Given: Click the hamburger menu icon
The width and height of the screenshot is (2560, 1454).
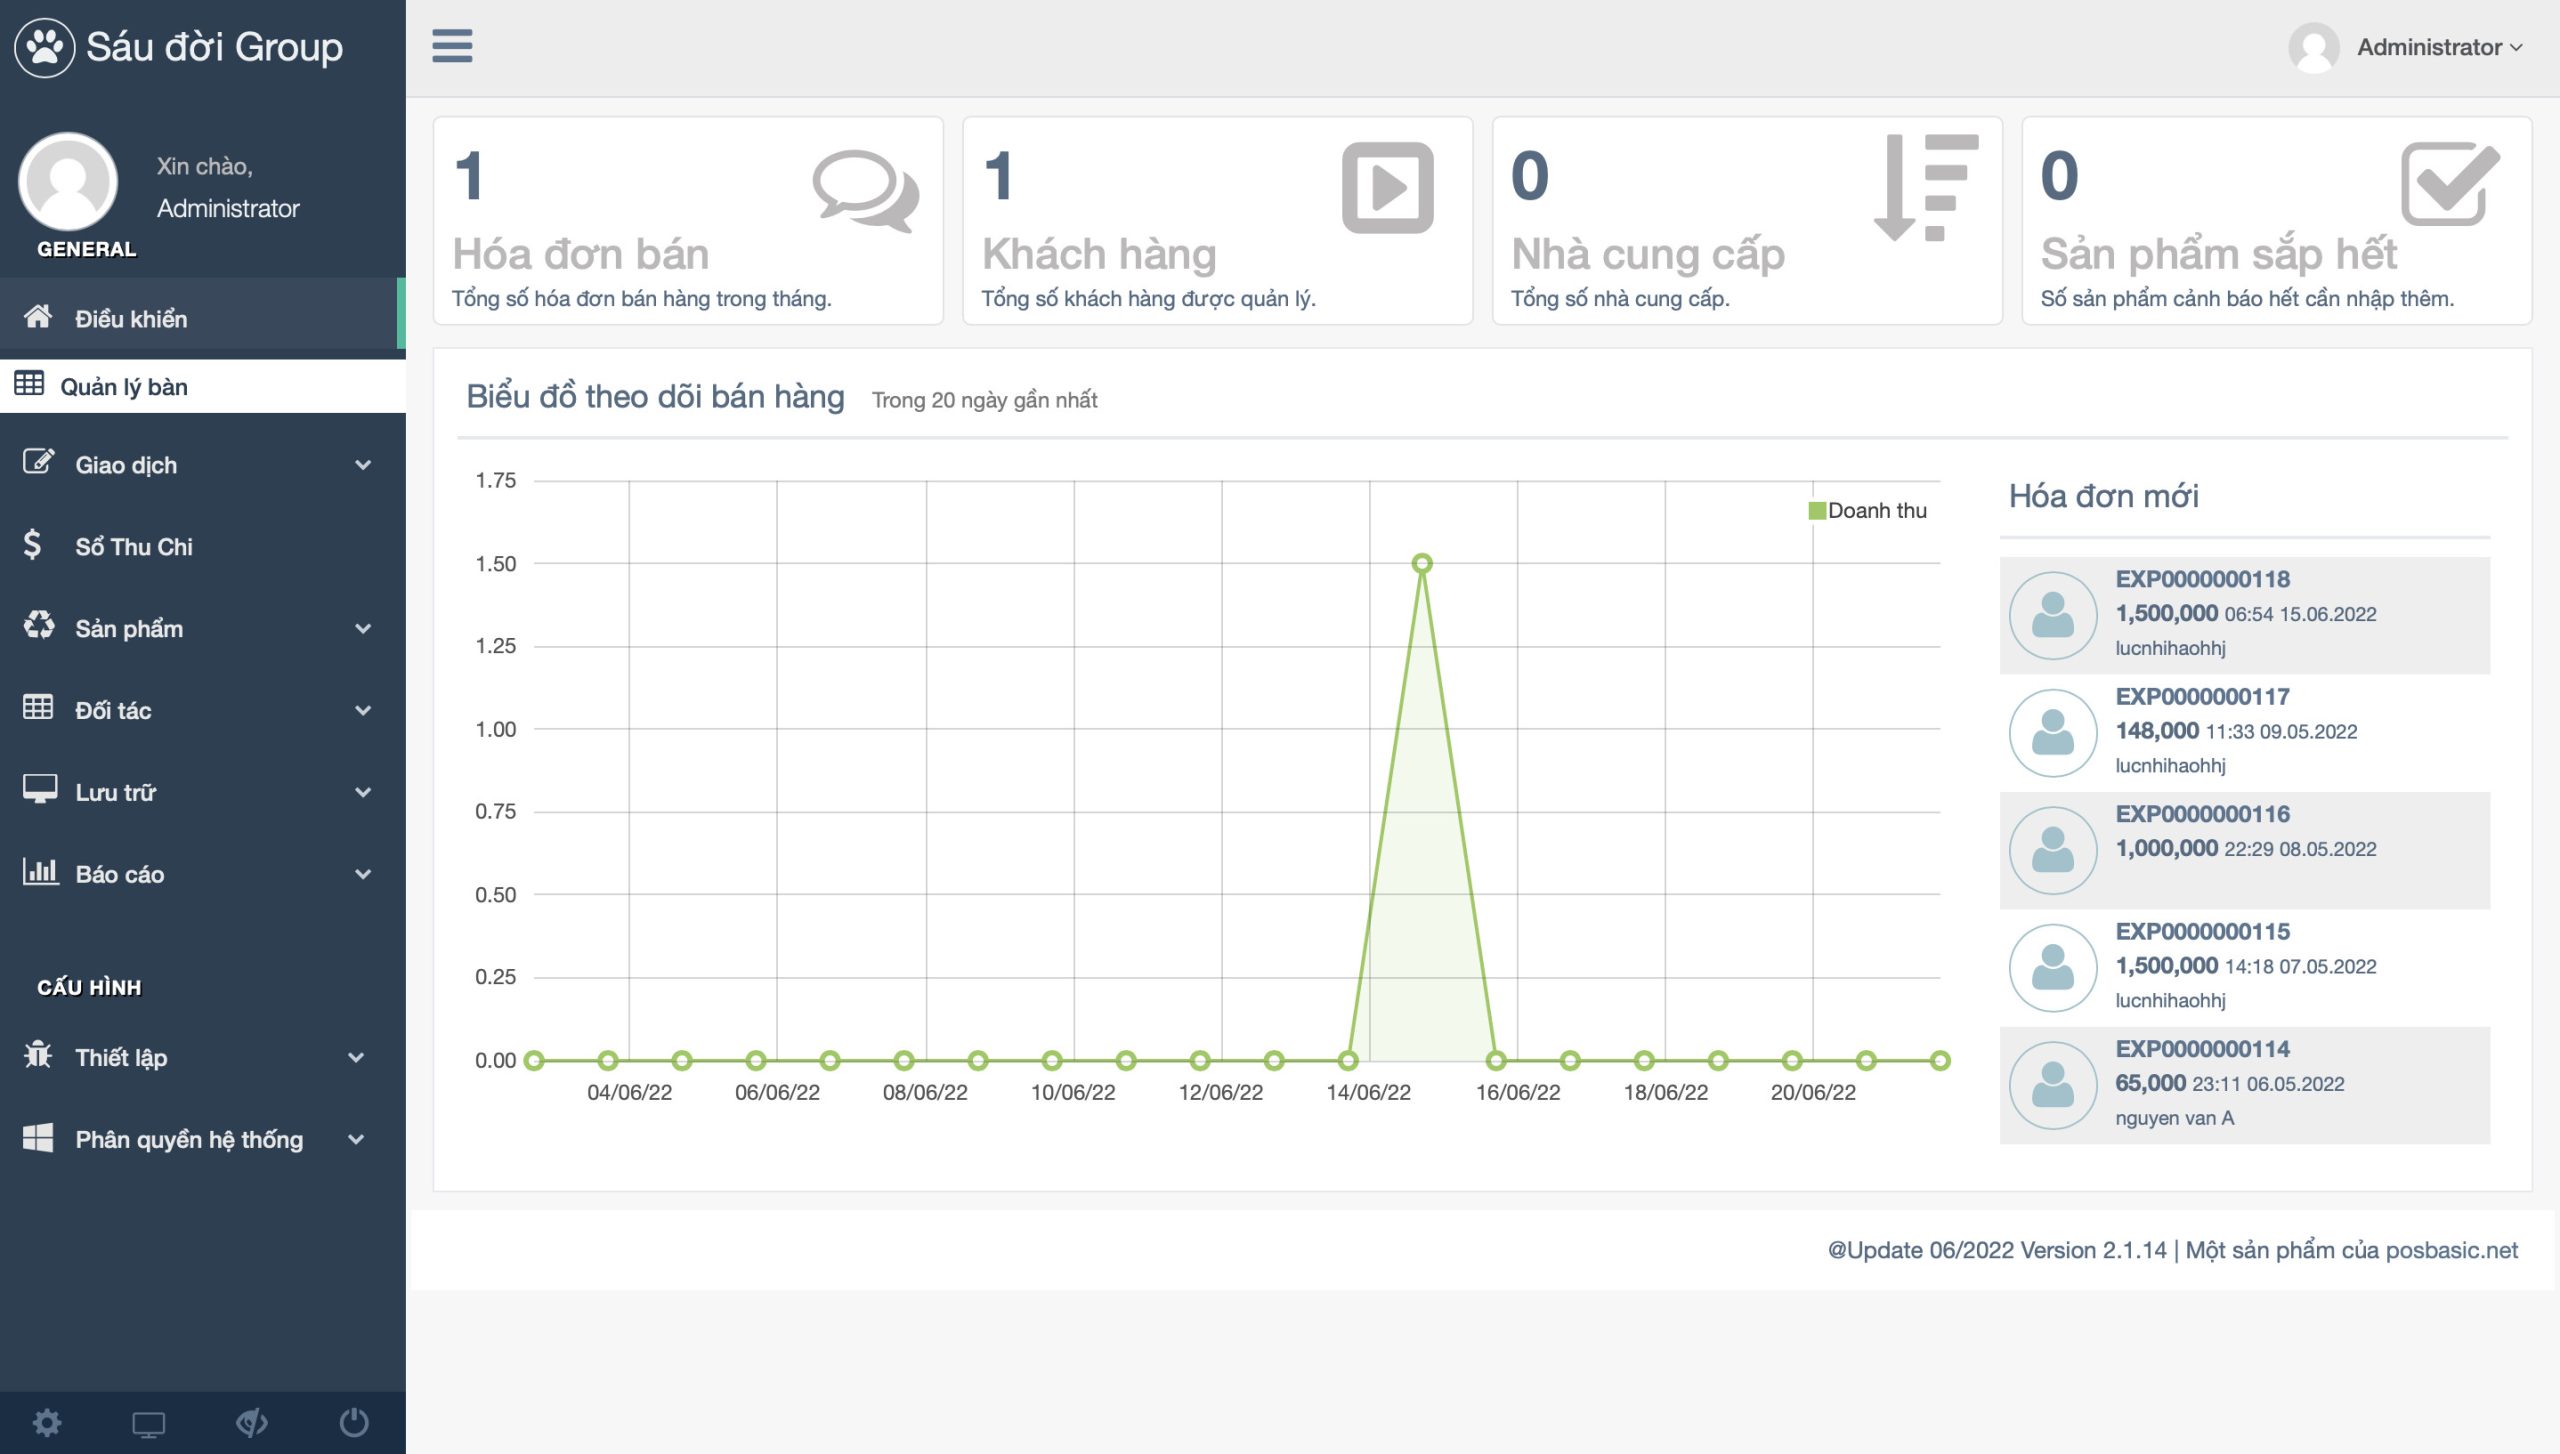Looking at the screenshot, I should point(452,46).
